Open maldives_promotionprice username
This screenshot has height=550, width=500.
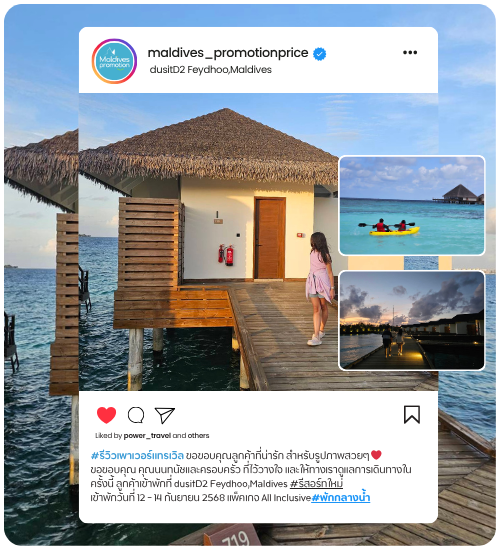pos(228,53)
